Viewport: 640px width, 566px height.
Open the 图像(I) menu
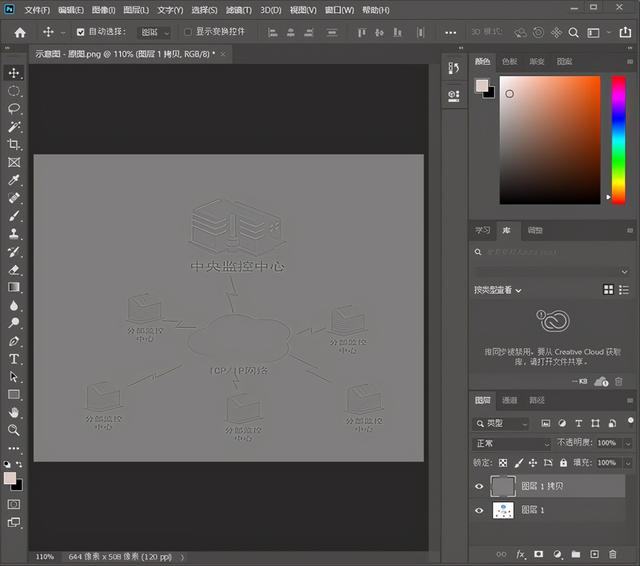[103, 10]
